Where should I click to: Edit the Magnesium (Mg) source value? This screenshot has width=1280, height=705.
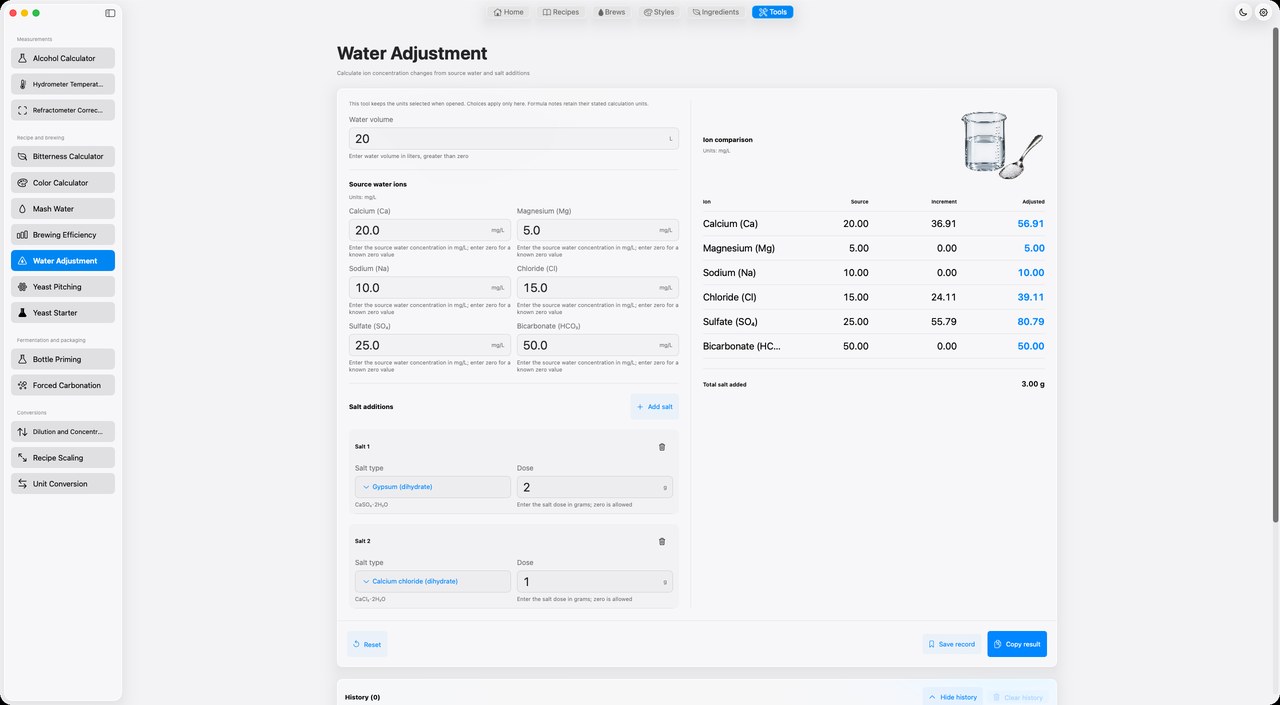pyautogui.click(x=597, y=230)
